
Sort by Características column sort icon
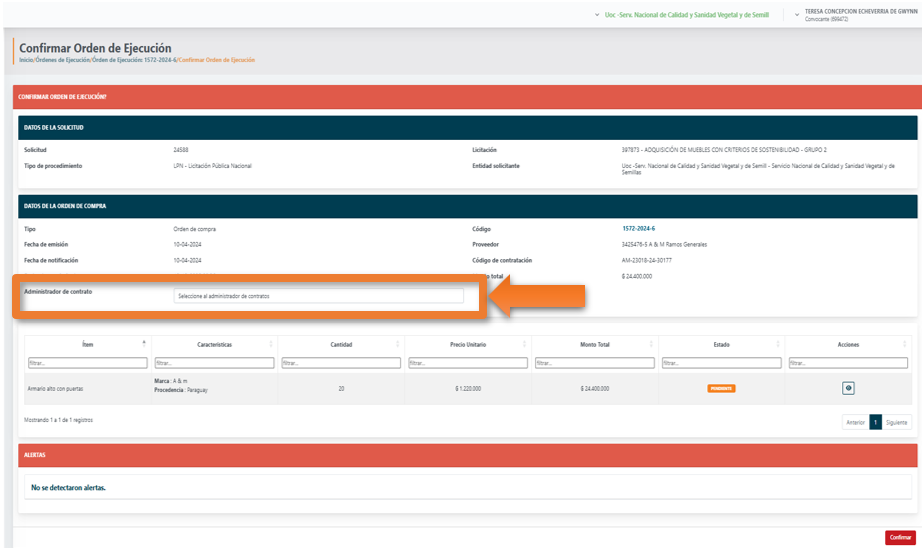271,344
